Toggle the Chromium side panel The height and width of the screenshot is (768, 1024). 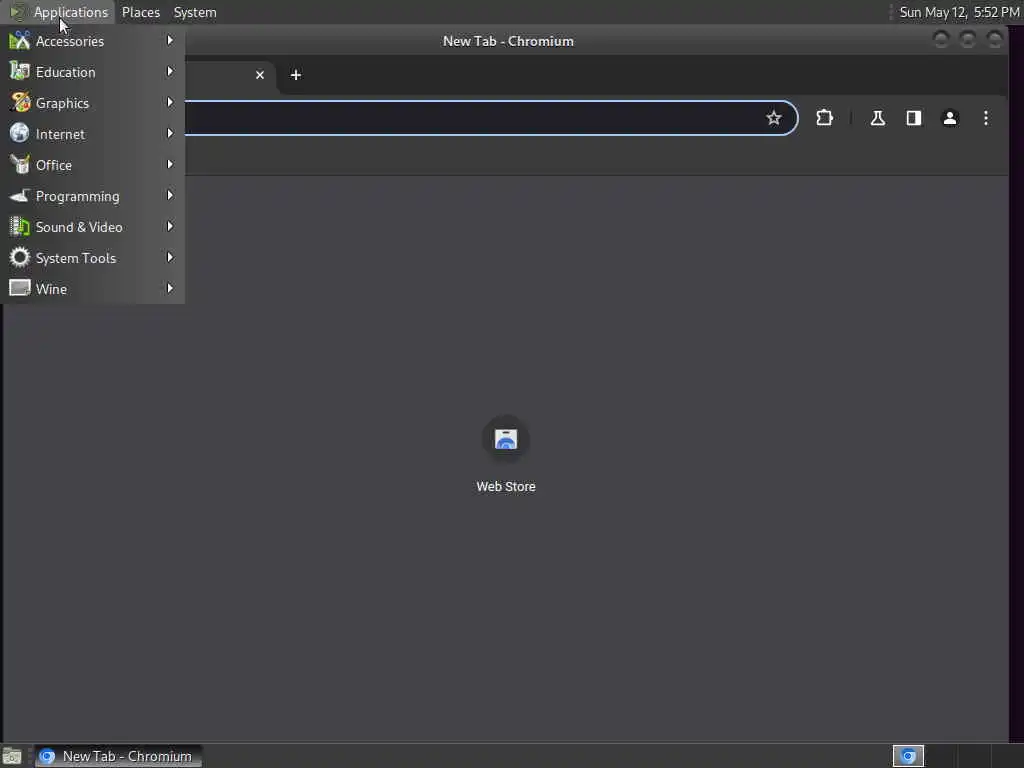(914, 118)
